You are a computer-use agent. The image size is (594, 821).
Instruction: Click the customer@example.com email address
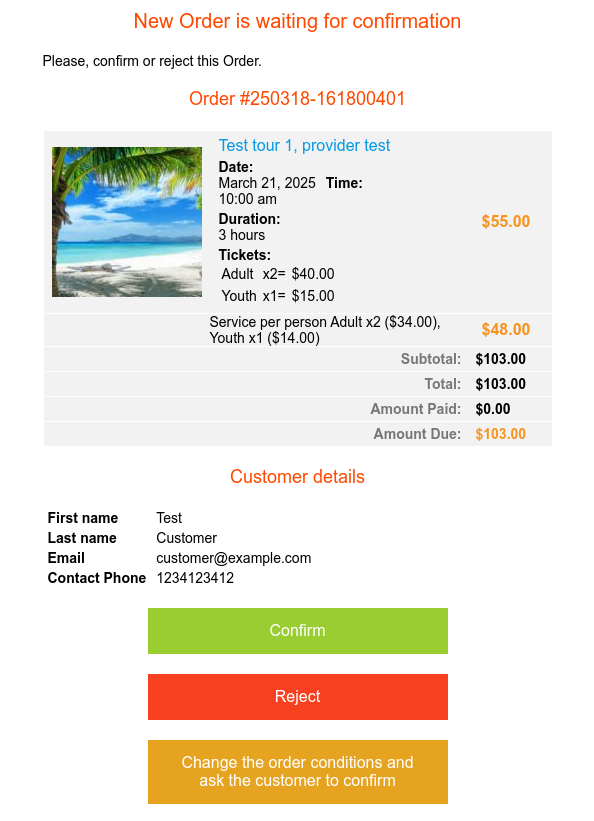click(x=234, y=558)
